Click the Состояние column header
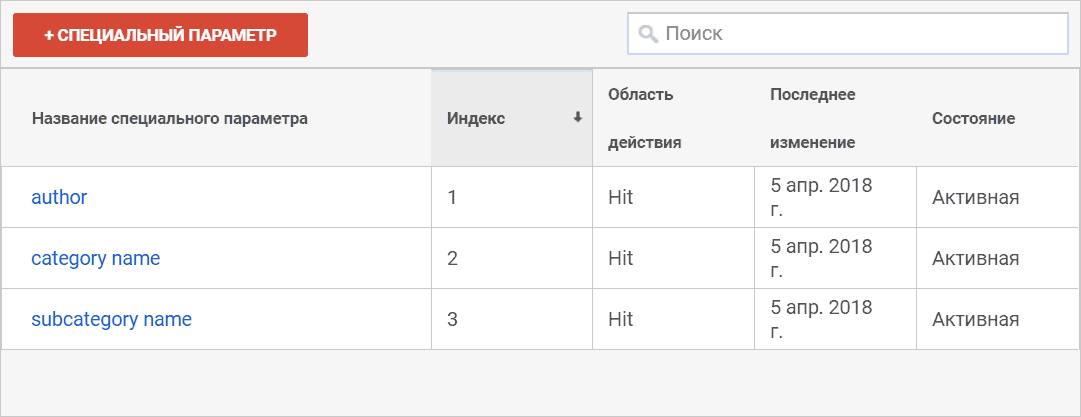Viewport: 1081px width, 417px height. point(973,119)
